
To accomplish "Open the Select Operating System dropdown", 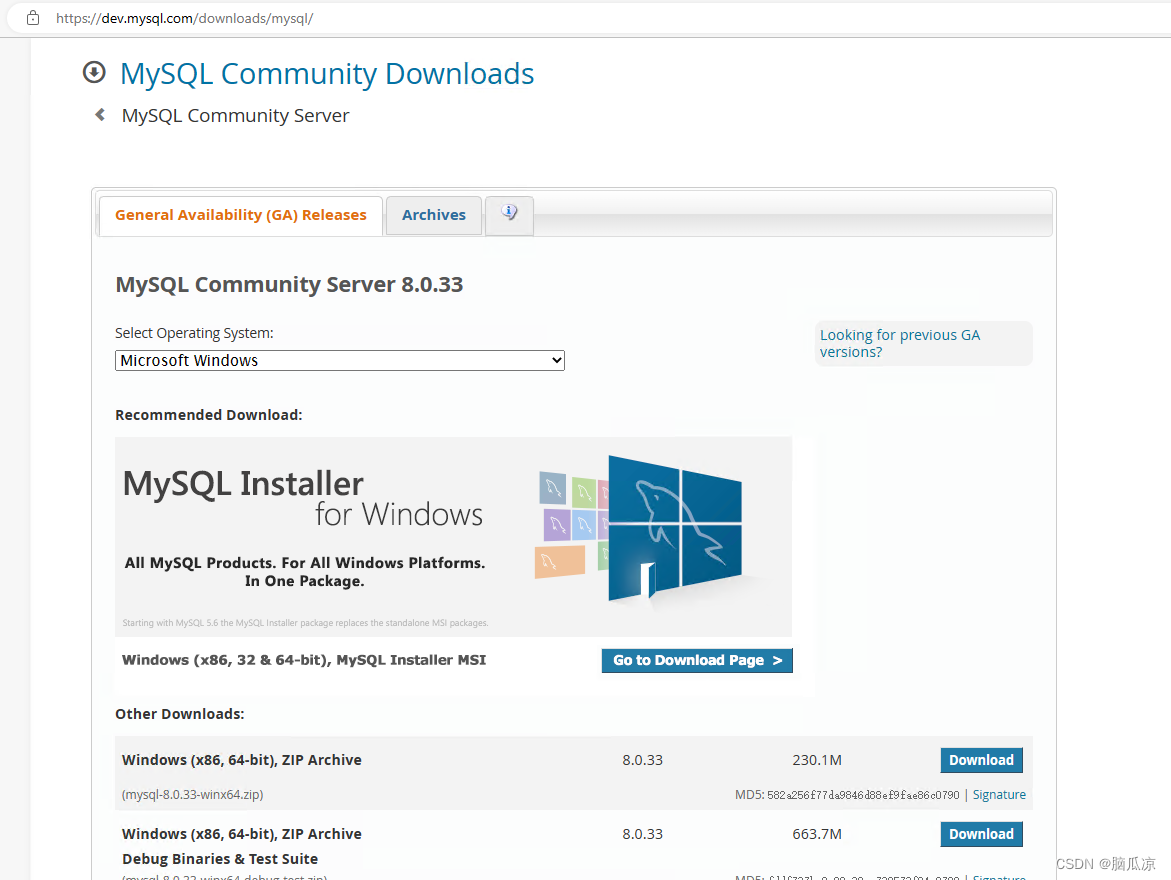I will click(340, 360).
